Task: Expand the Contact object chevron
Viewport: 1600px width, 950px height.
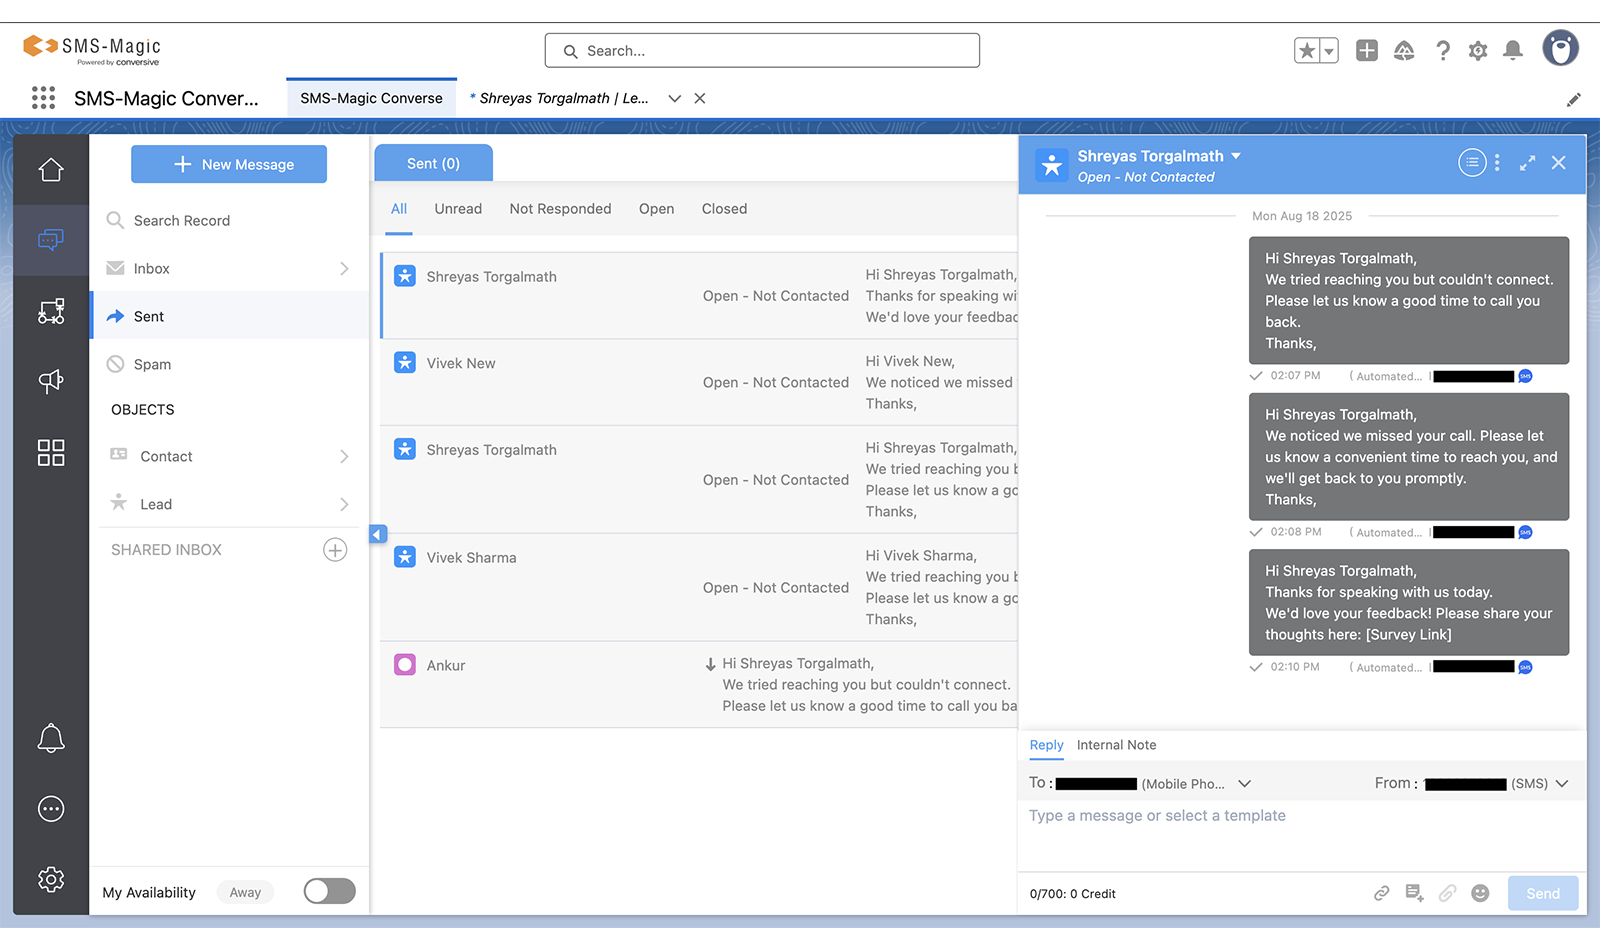Action: (x=344, y=456)
